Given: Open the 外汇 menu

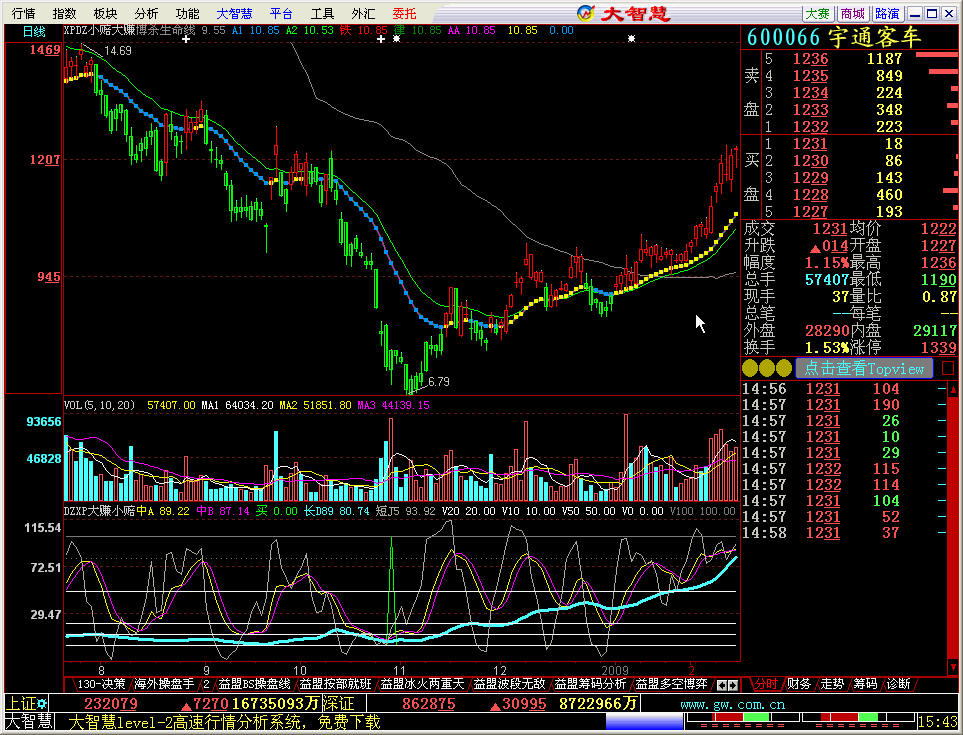Looking at the screenshot, I should 364,14.
